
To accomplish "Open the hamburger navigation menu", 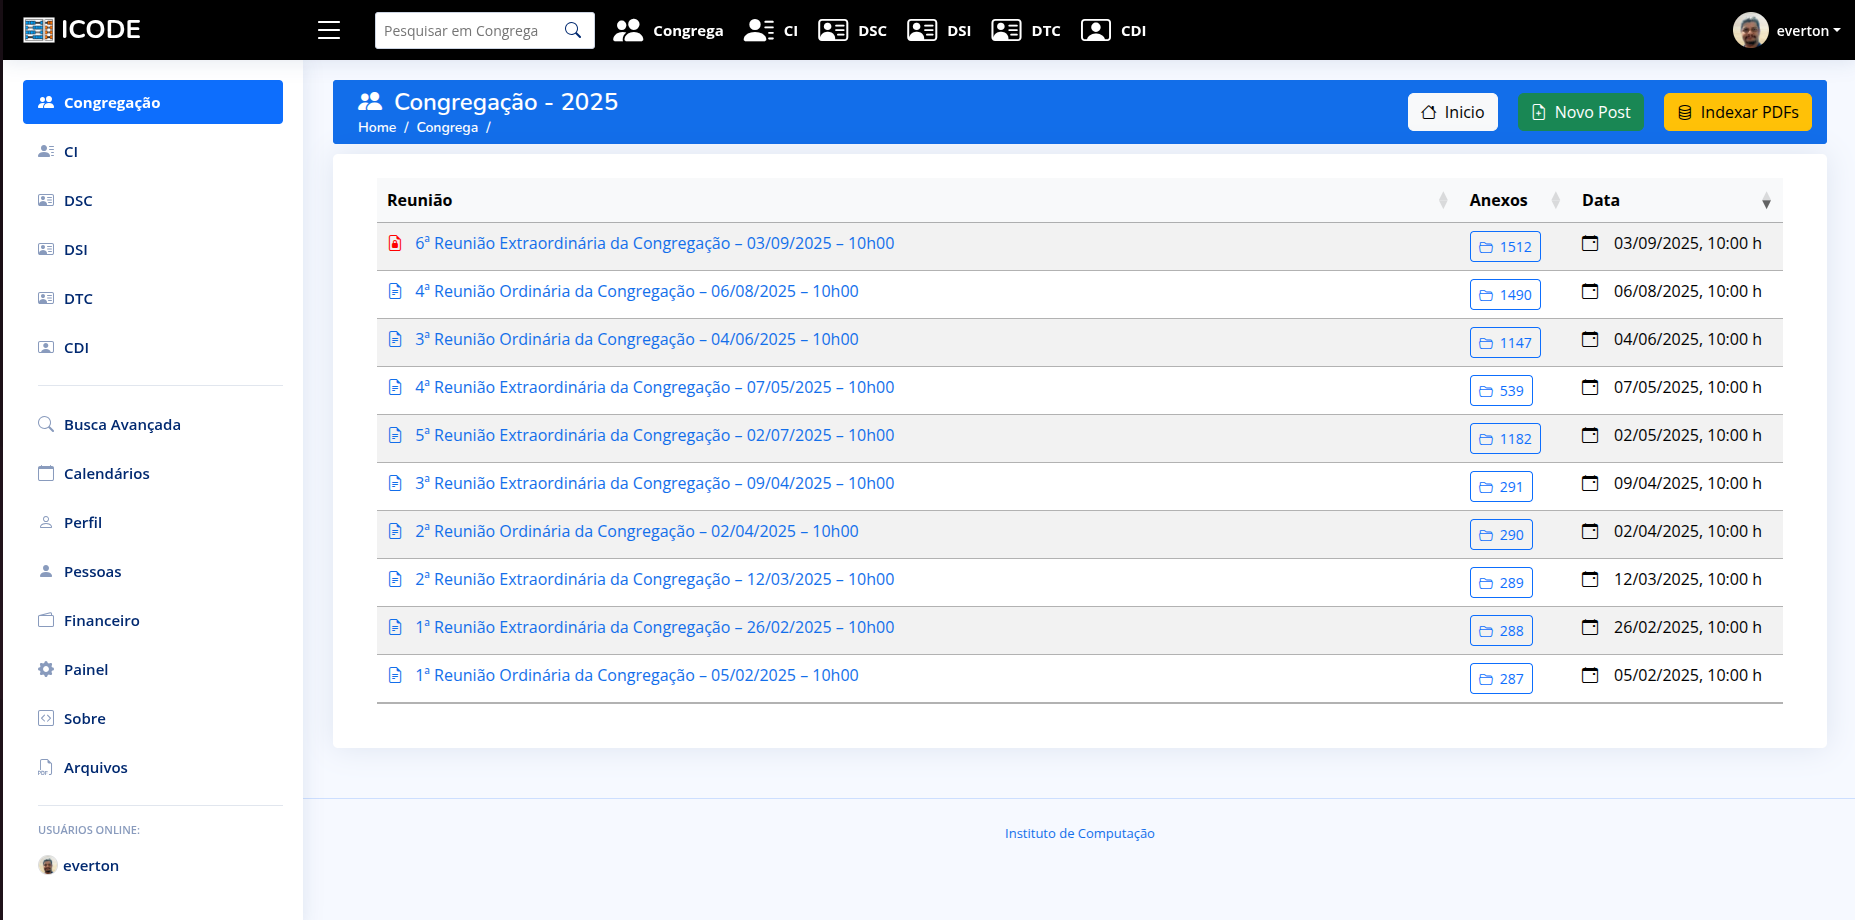I will pos(328,30).
